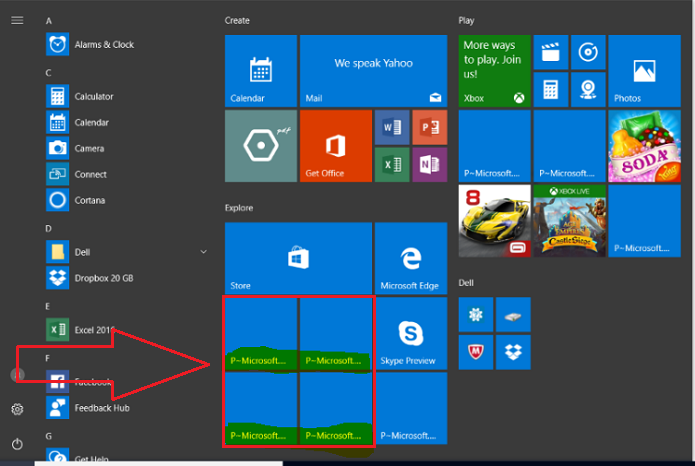Jump via letter G header

(x=48, y=436)
